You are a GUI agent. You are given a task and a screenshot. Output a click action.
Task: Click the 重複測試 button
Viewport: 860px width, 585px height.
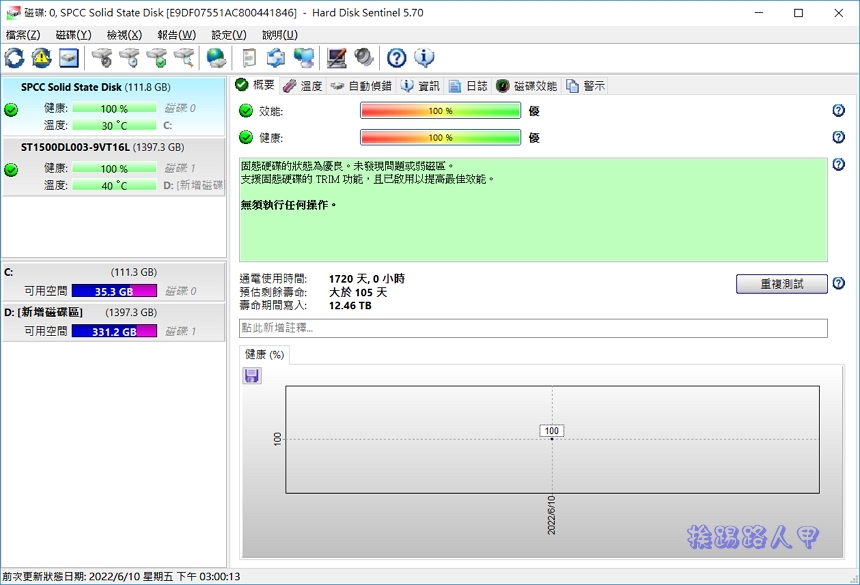point(782,284)
